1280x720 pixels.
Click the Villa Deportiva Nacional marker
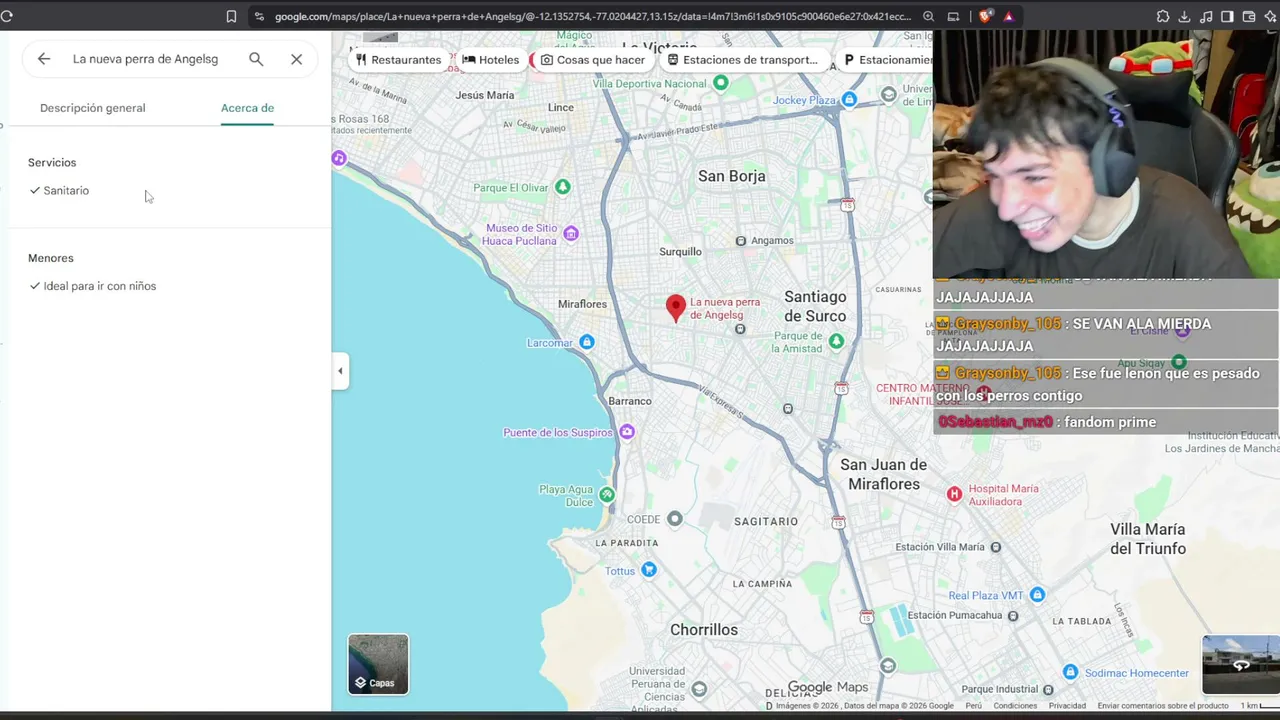tap(721, 83)
